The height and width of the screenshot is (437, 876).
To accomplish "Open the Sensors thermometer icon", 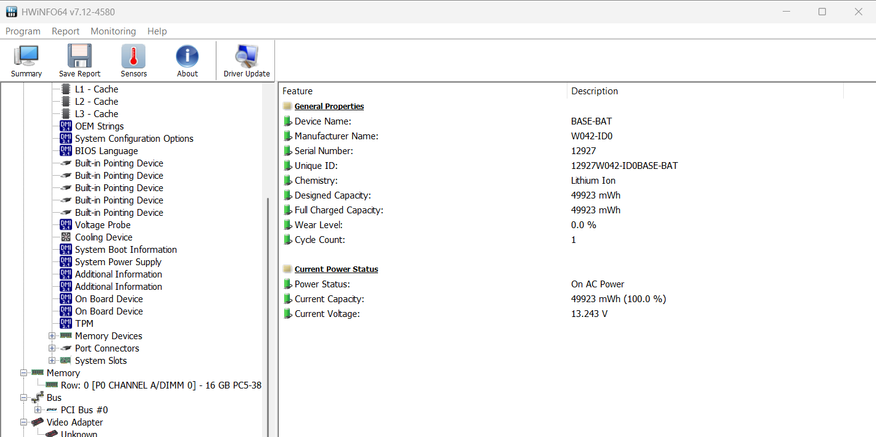I will pyautogui.click(x=133, y=60).
